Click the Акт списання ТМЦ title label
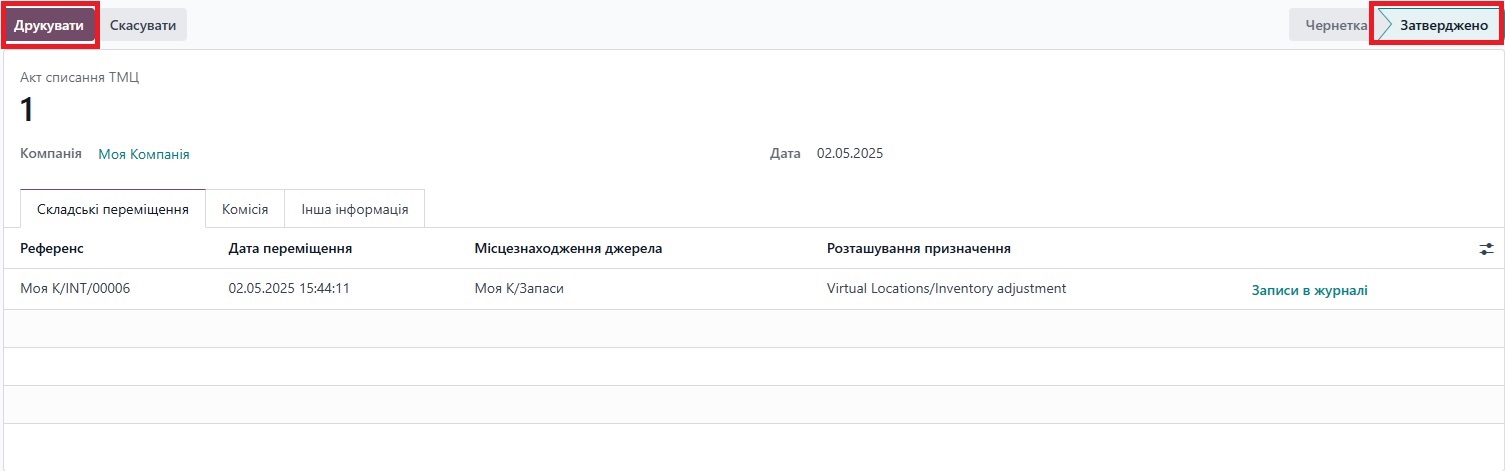 pyautogui.click(x=80, y=77)
